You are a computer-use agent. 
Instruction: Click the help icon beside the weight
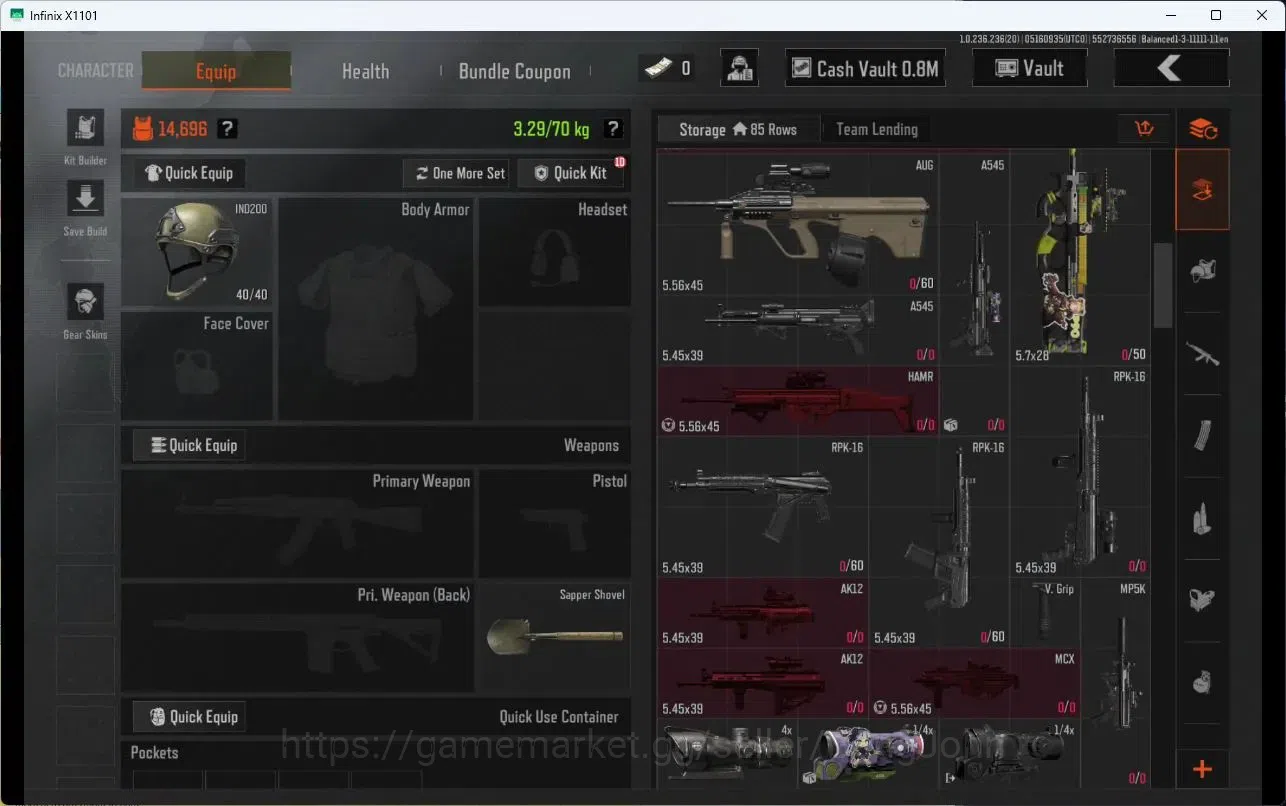(613, 129)
